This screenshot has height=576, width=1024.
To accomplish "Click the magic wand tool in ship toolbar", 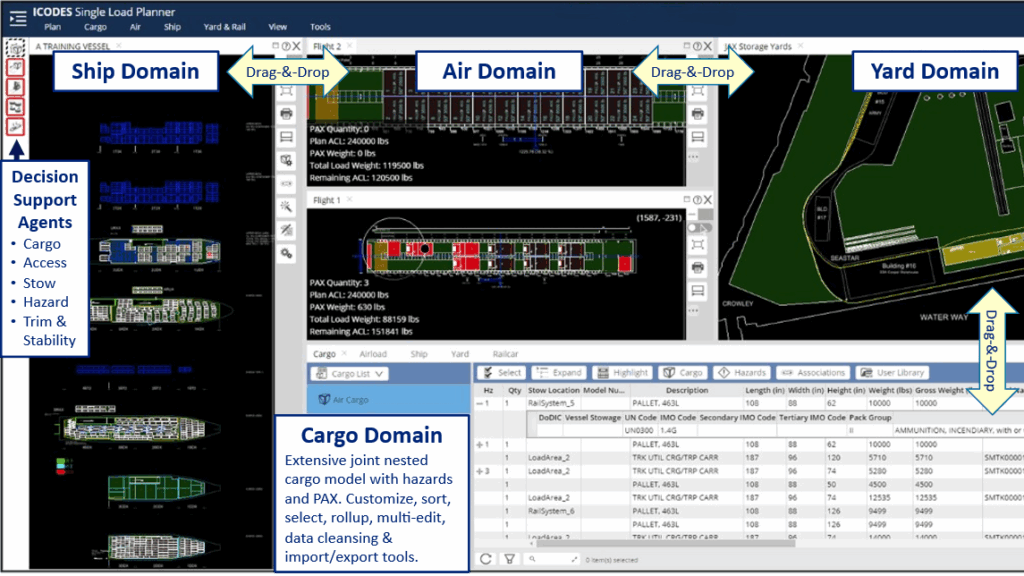I will point(287,207).
